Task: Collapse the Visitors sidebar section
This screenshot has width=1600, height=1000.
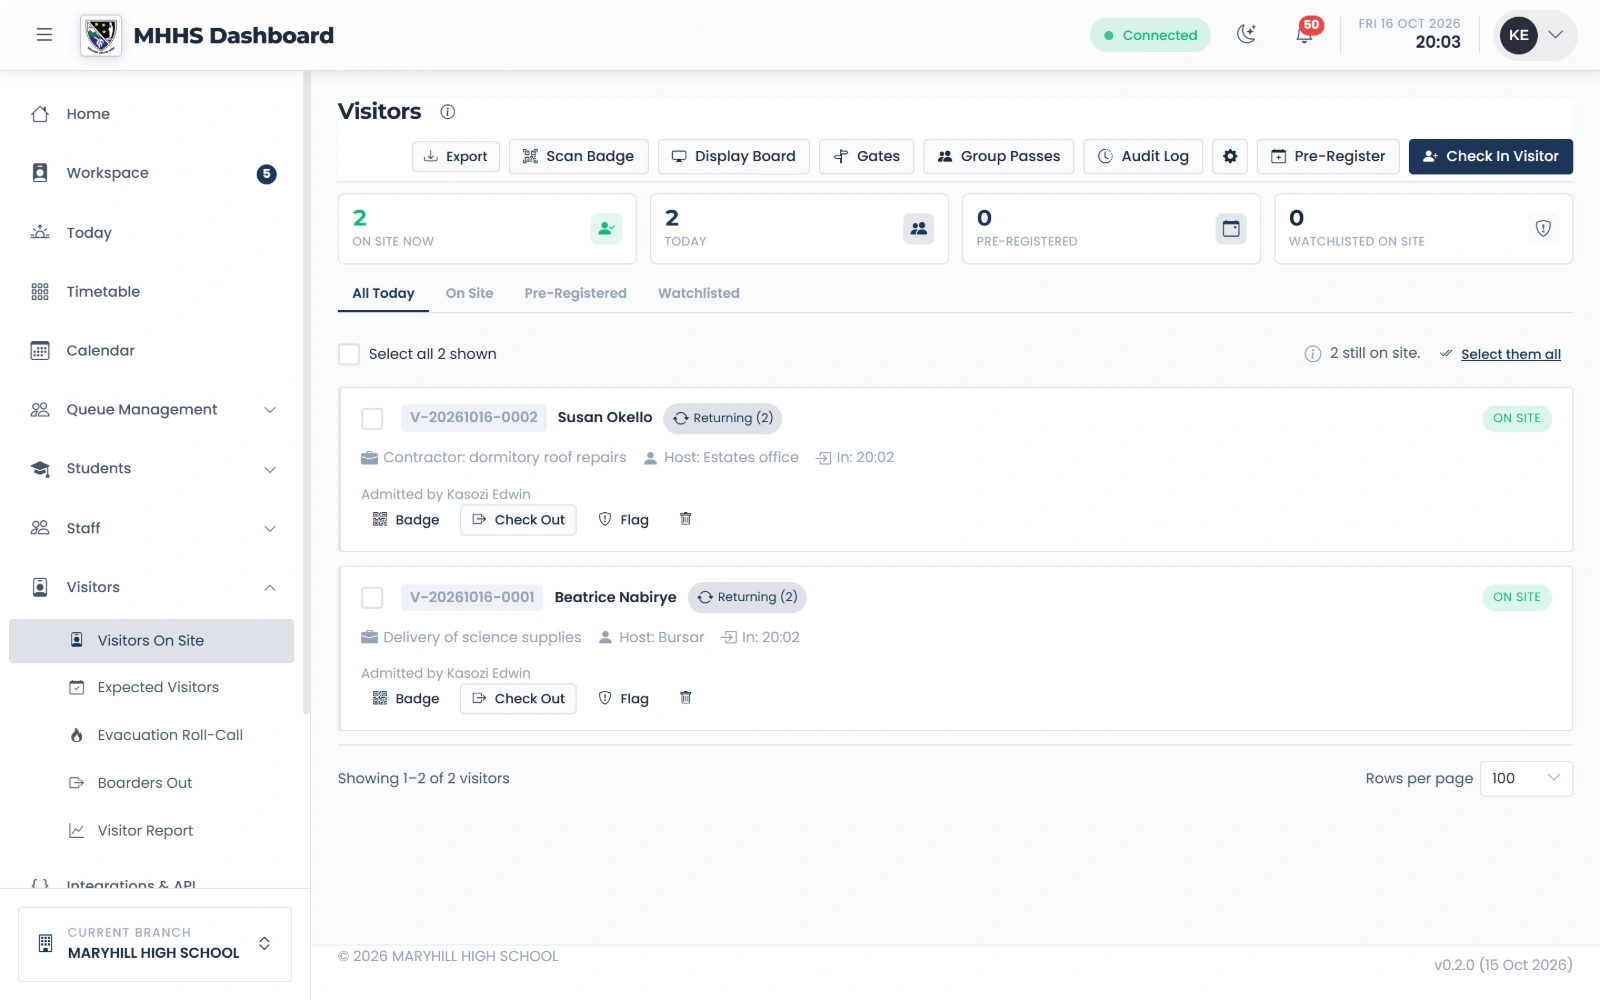Action: click(154, 587)
